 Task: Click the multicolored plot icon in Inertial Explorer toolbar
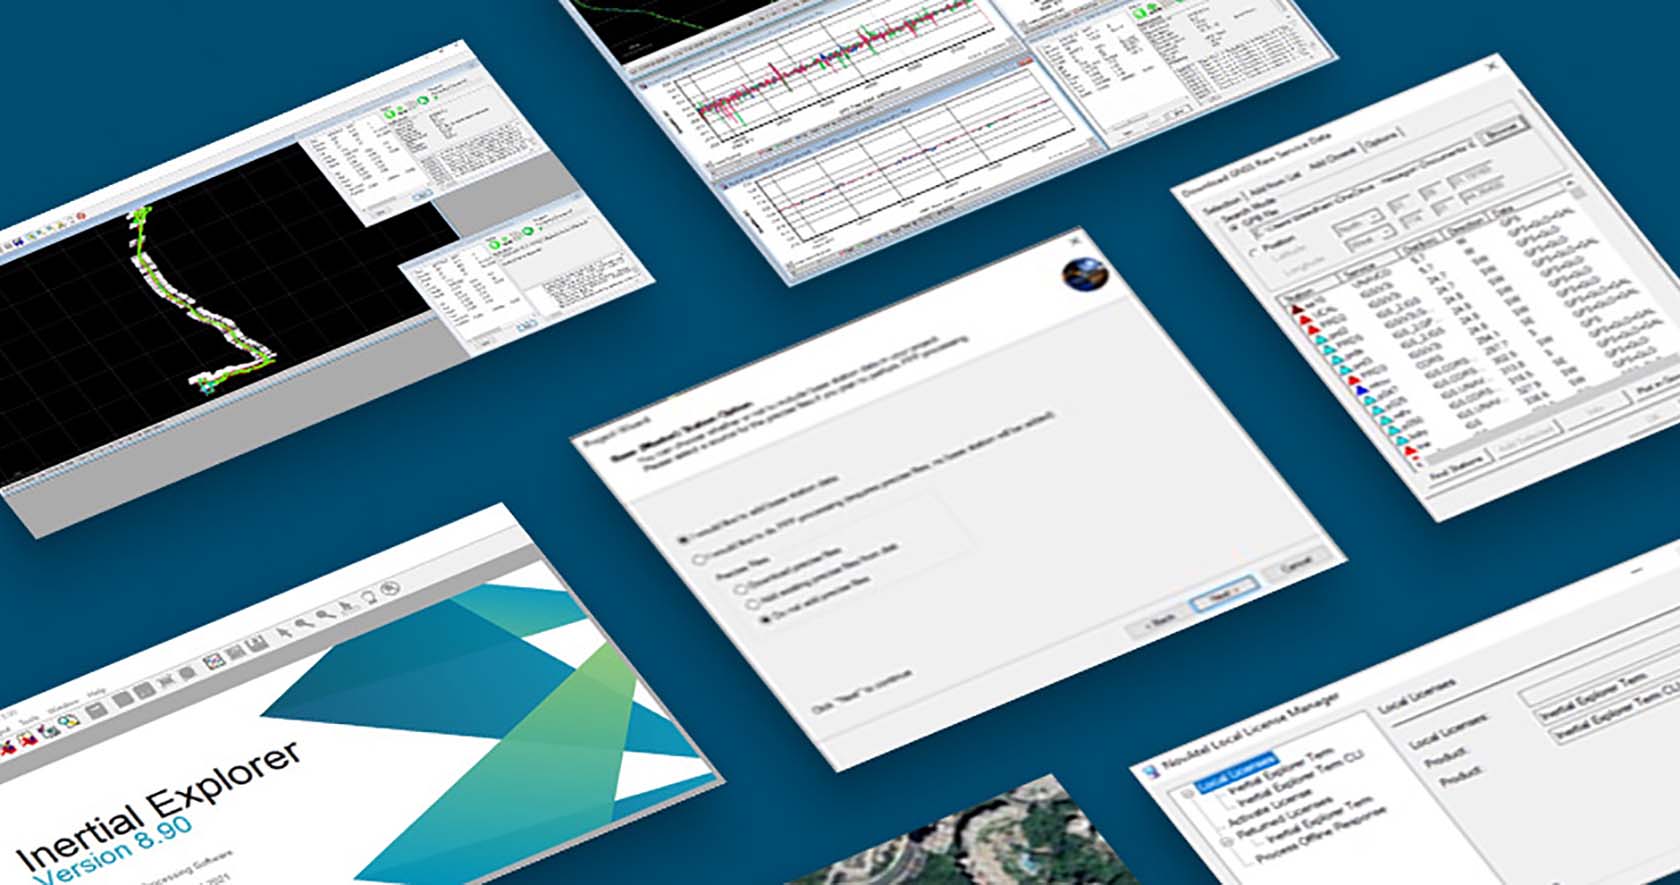click(x=214, y=660)
